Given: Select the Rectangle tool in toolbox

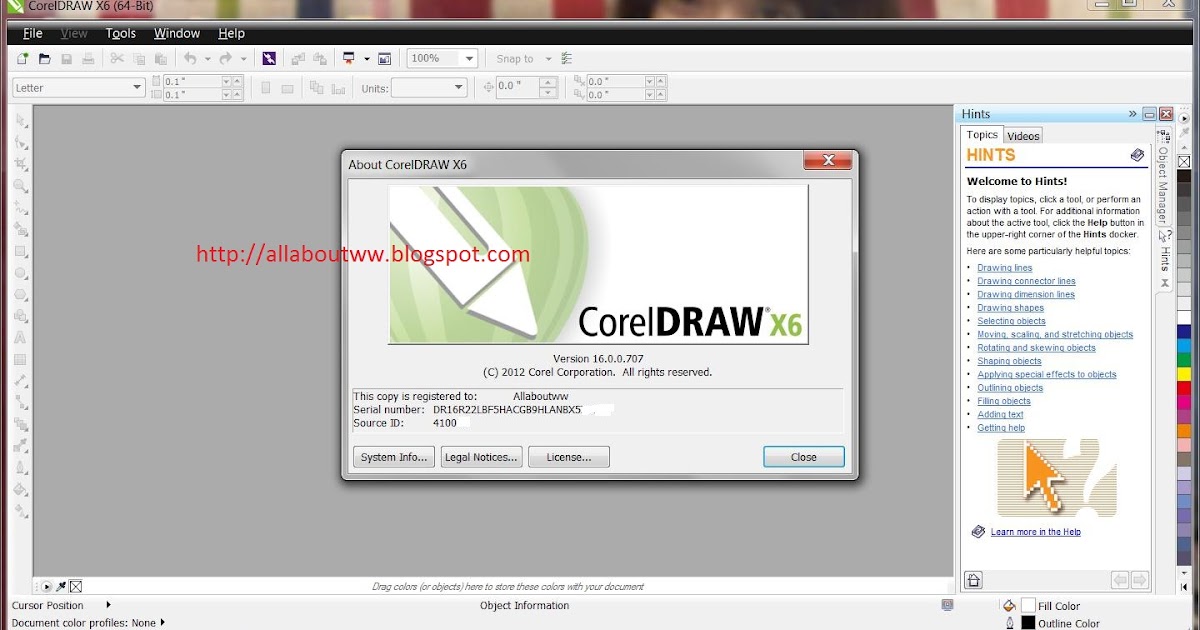Looking at the screenshot, I should [x=20, y=251].
